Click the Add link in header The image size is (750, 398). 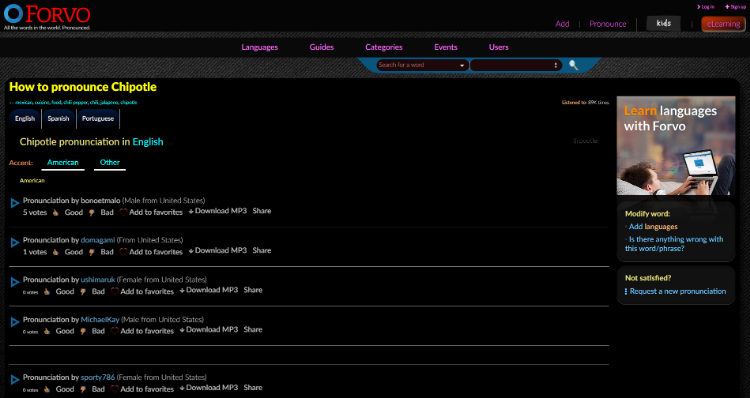(x=562, y=24)
